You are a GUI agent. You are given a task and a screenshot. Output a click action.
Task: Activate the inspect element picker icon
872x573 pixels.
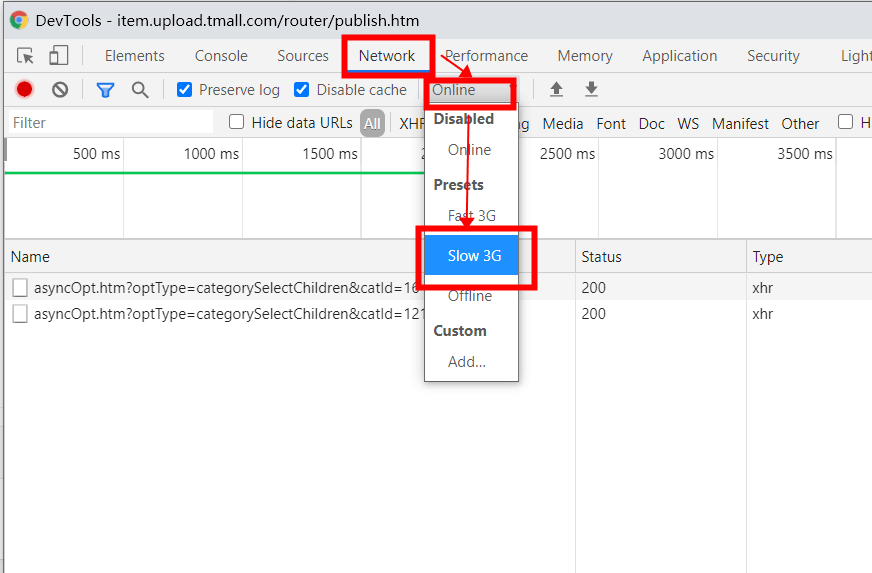(x=25, y=56)
